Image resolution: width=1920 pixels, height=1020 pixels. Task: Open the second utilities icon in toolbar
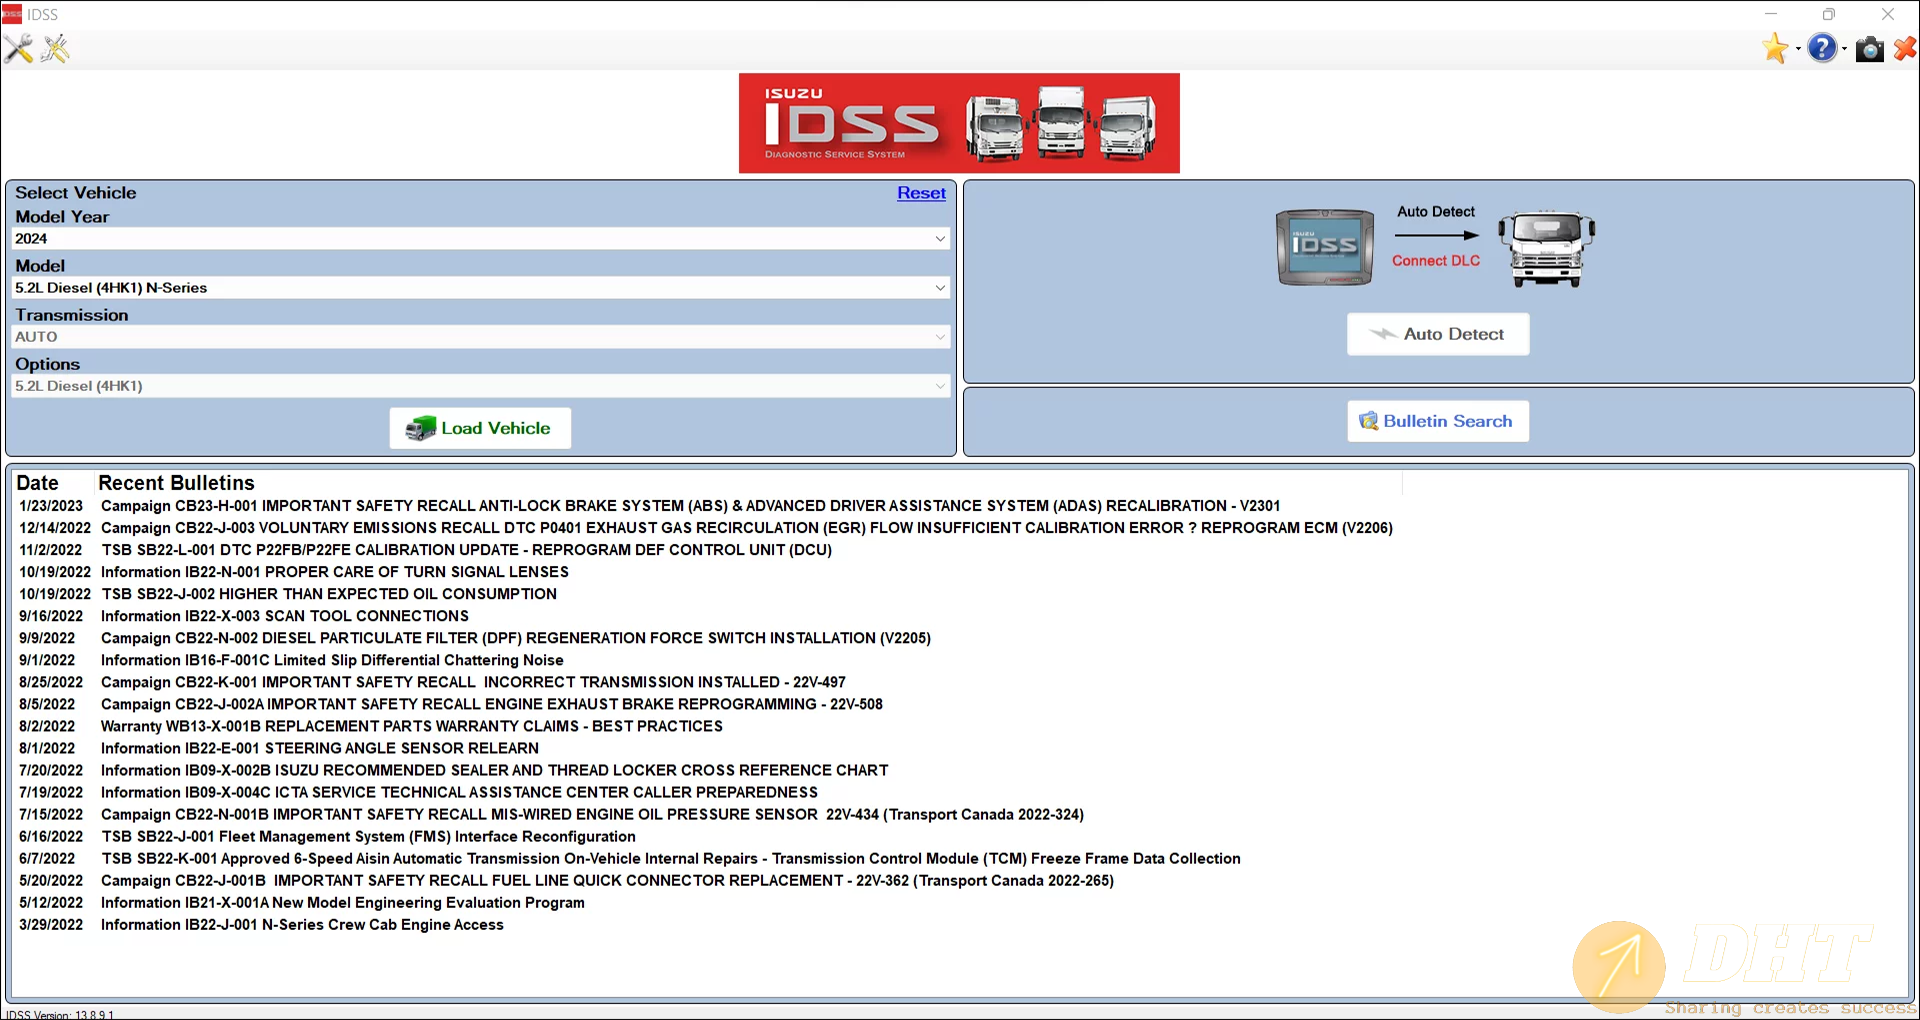pos(56,48)
